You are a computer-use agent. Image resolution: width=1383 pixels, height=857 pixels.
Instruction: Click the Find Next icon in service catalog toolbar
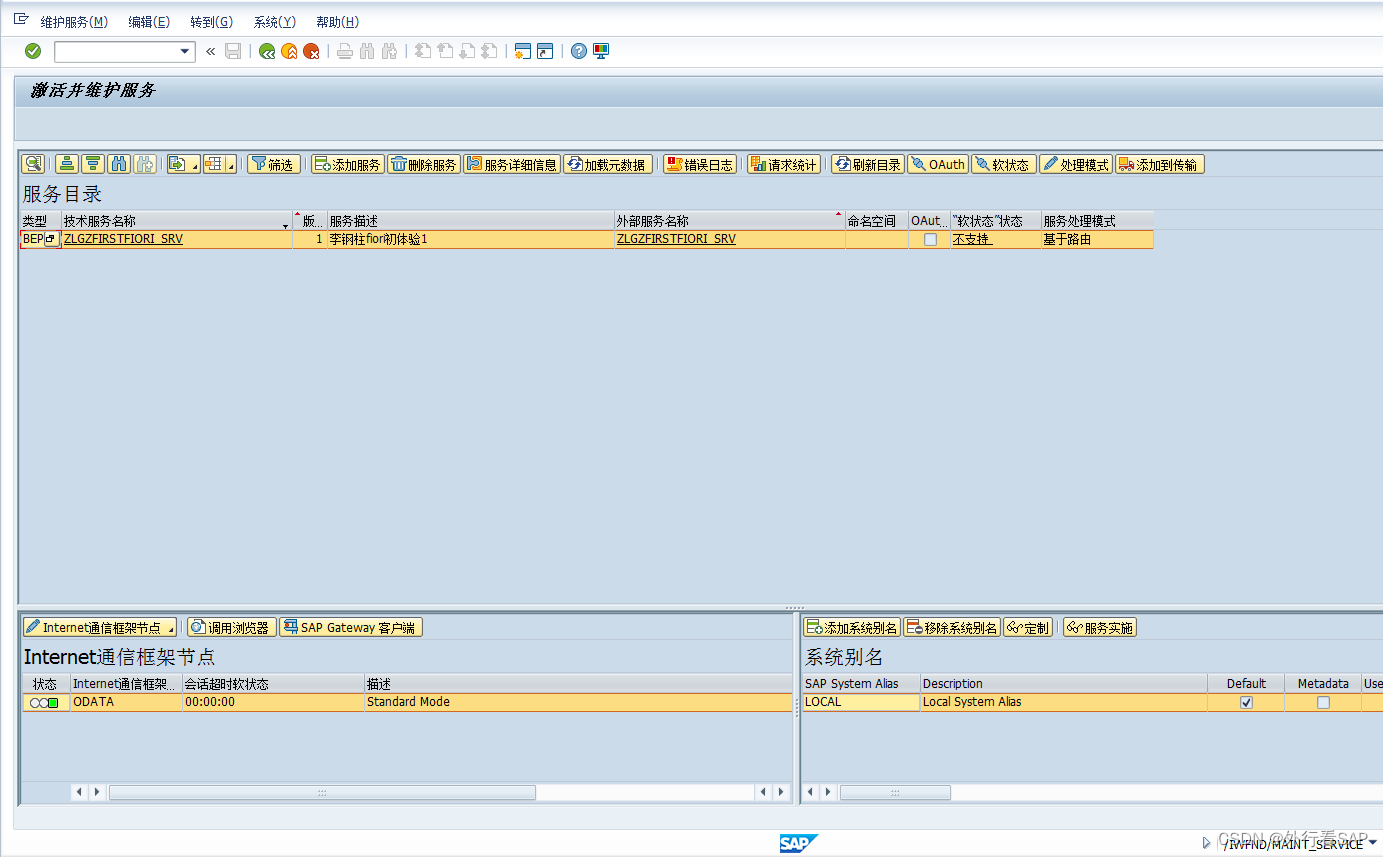pyautogui.click(x=145, y=164)
